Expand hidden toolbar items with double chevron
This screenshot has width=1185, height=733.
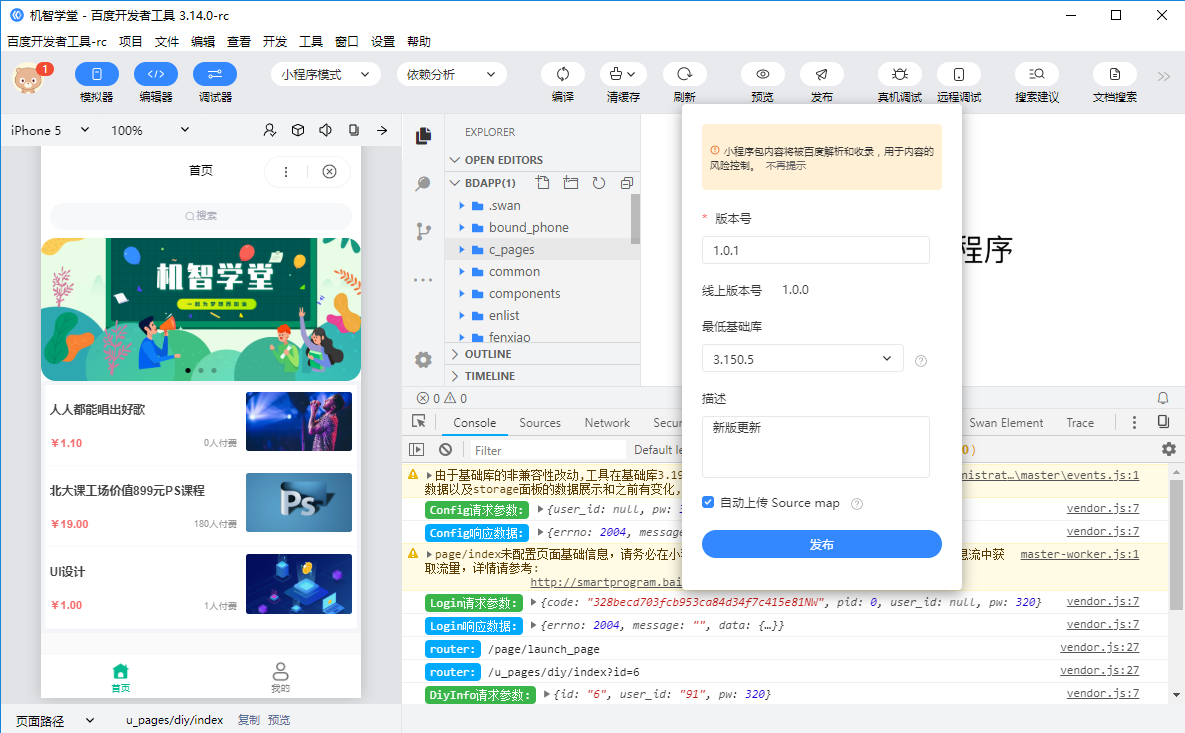click(x=1164, y=76)
